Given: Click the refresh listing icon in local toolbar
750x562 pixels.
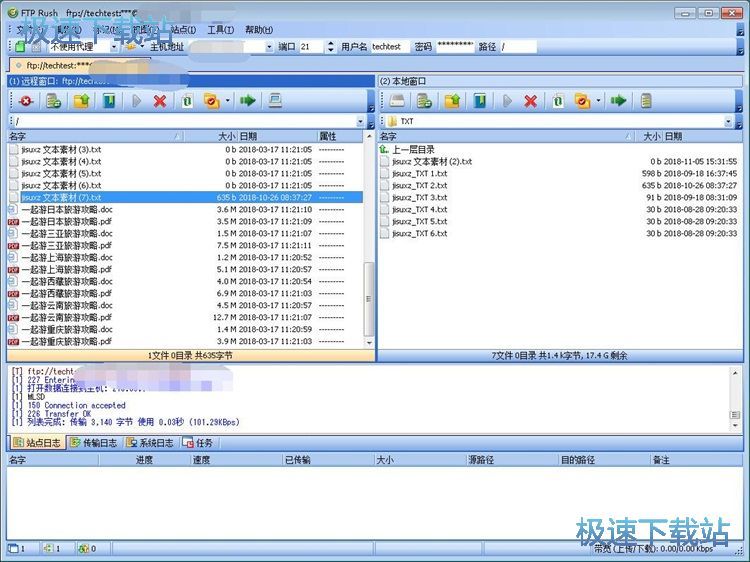Looking at the screenshot, I should tap(424, 101).
